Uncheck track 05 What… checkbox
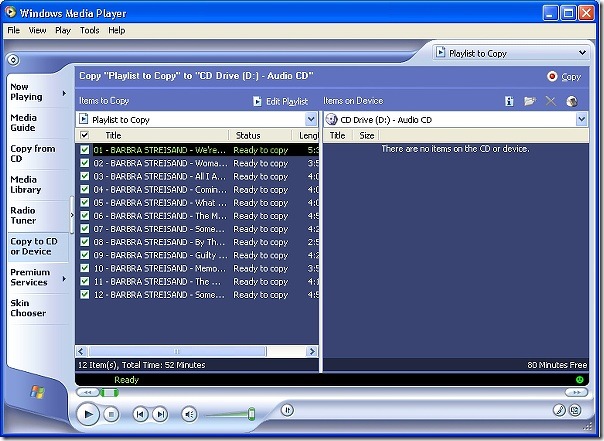The image size is (604, 441). pyautogui.click(x=84, y=202)
